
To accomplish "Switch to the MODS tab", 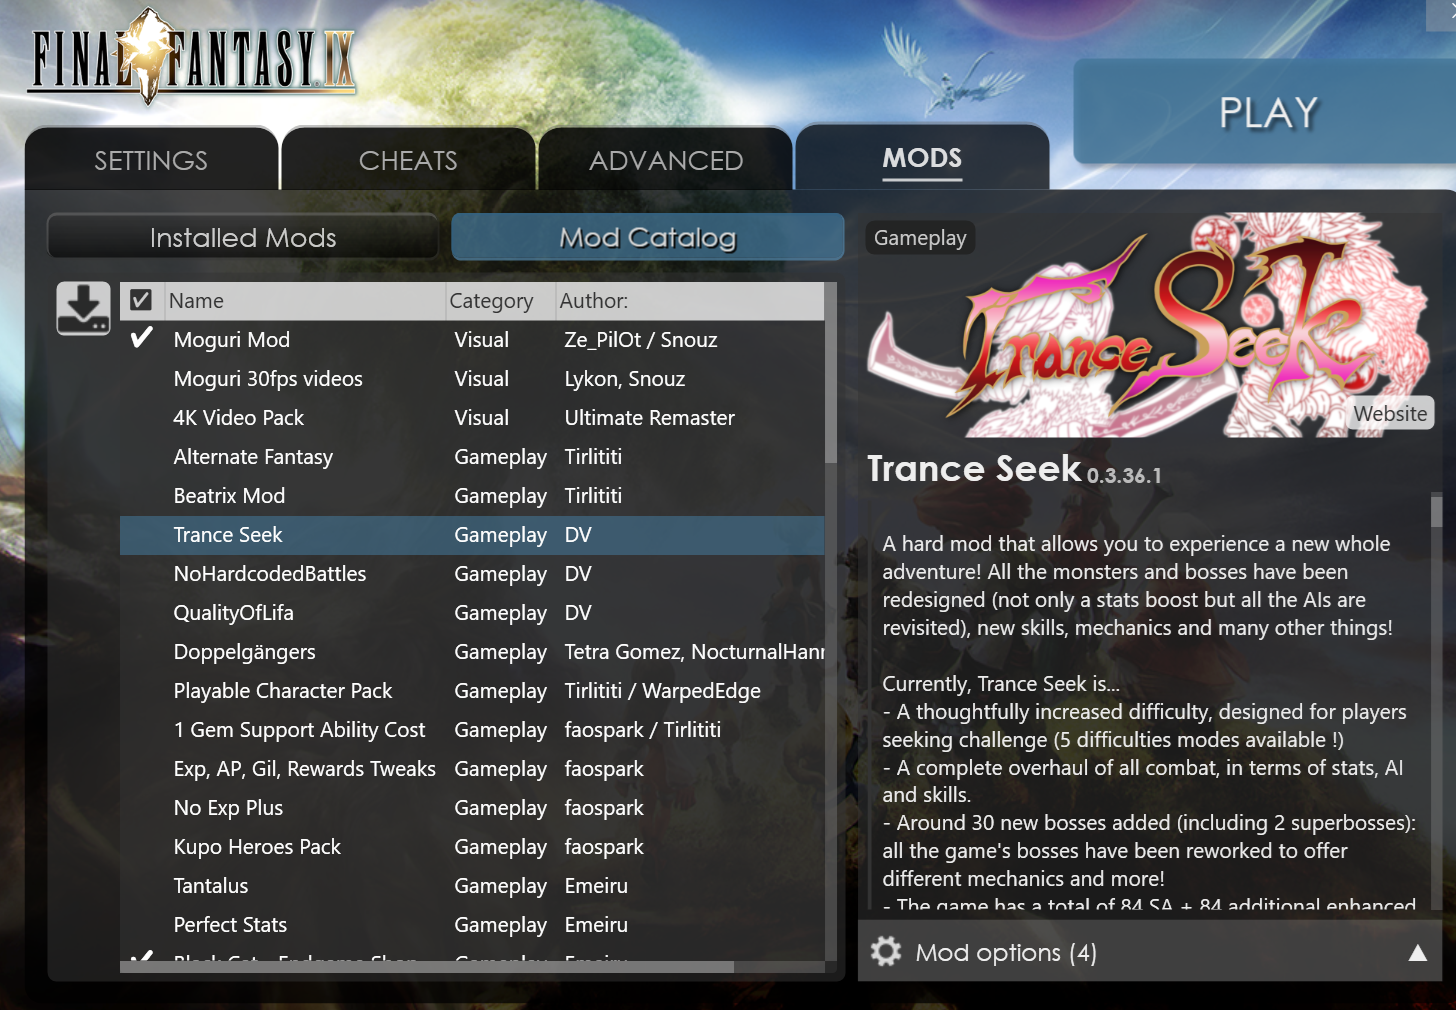I will (922, 158).
